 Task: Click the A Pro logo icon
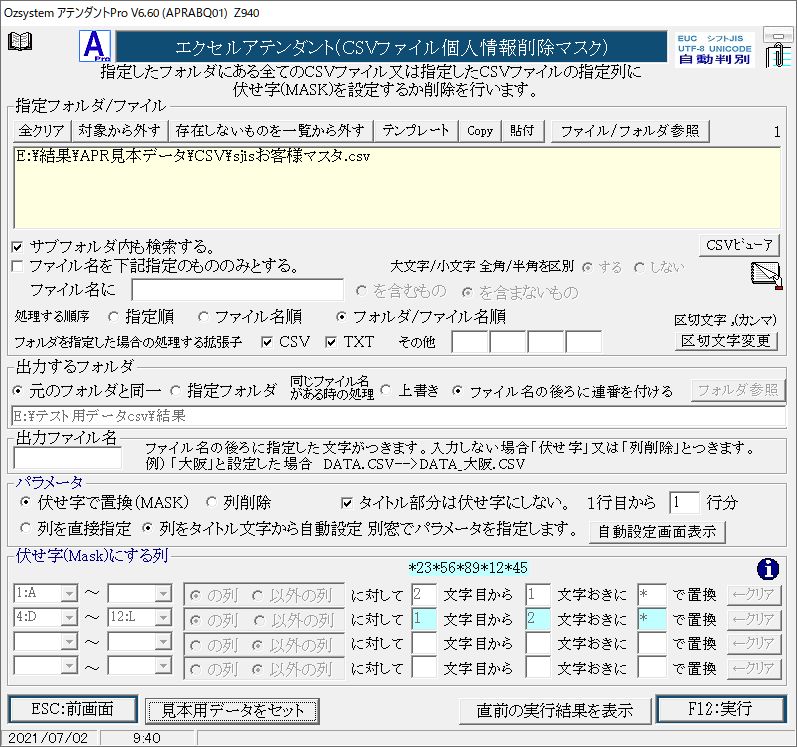click(95, 46)
